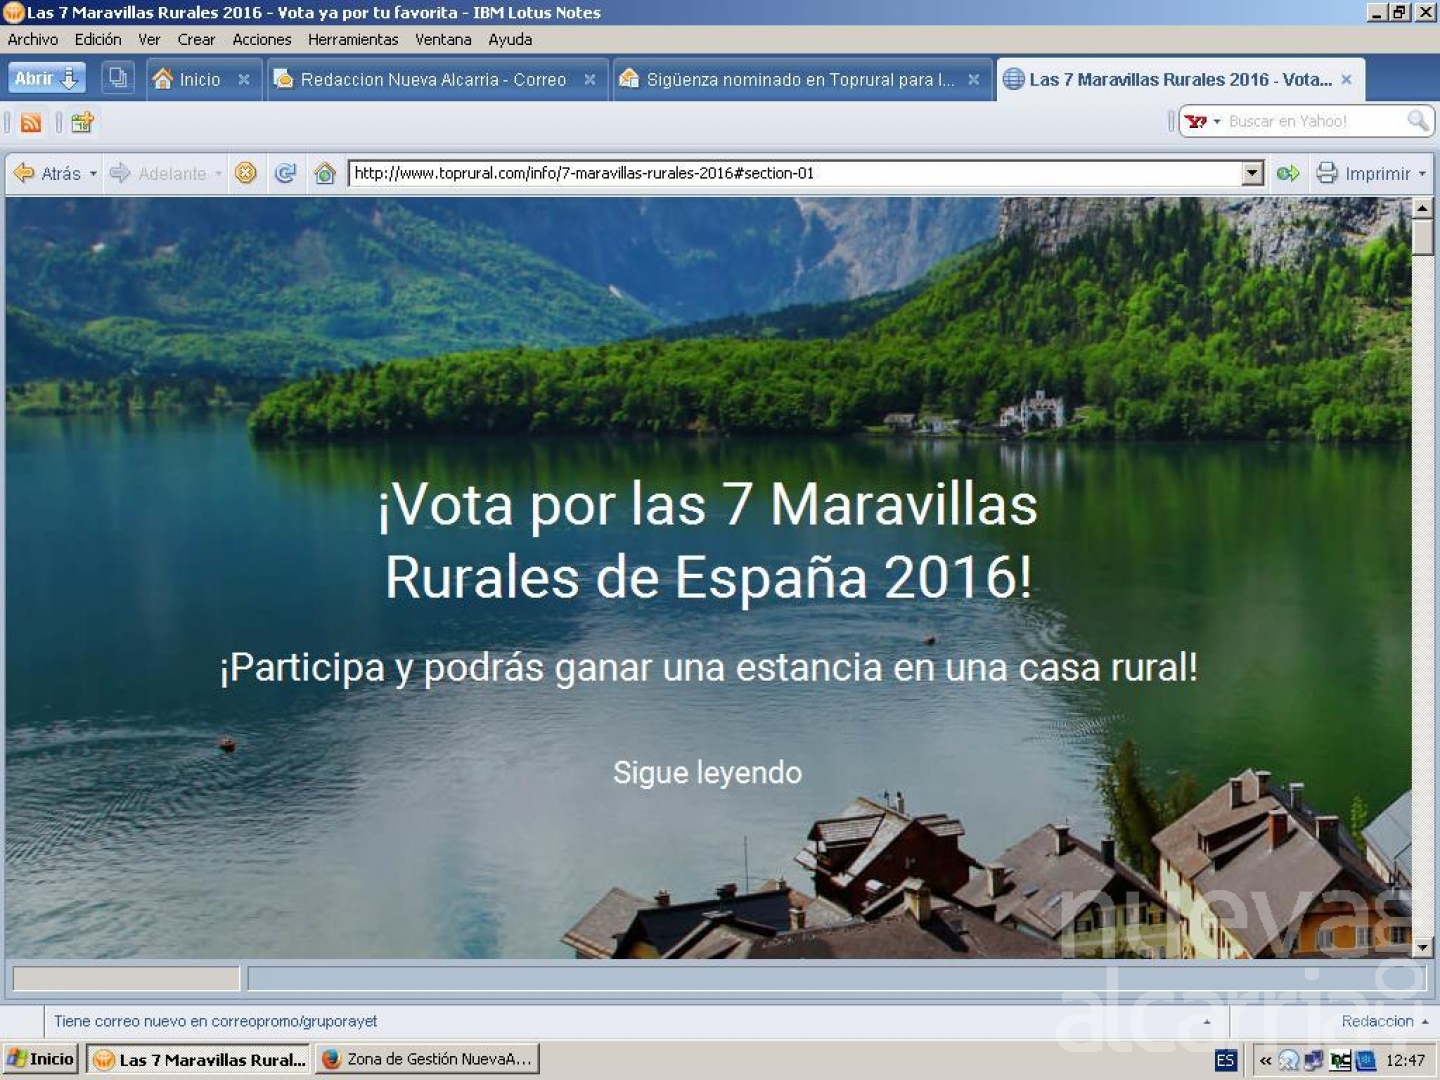Click the window list icon beside Abrir
The image size is (1440, 1080).
(118, 78)
